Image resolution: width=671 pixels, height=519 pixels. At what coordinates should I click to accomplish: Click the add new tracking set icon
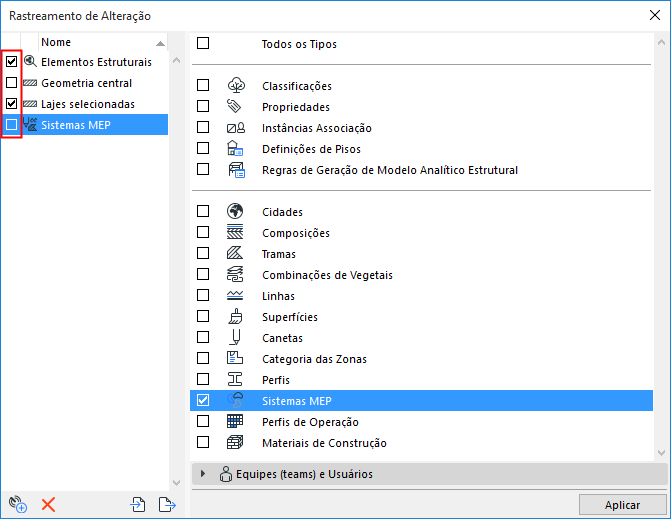point(16,505)
